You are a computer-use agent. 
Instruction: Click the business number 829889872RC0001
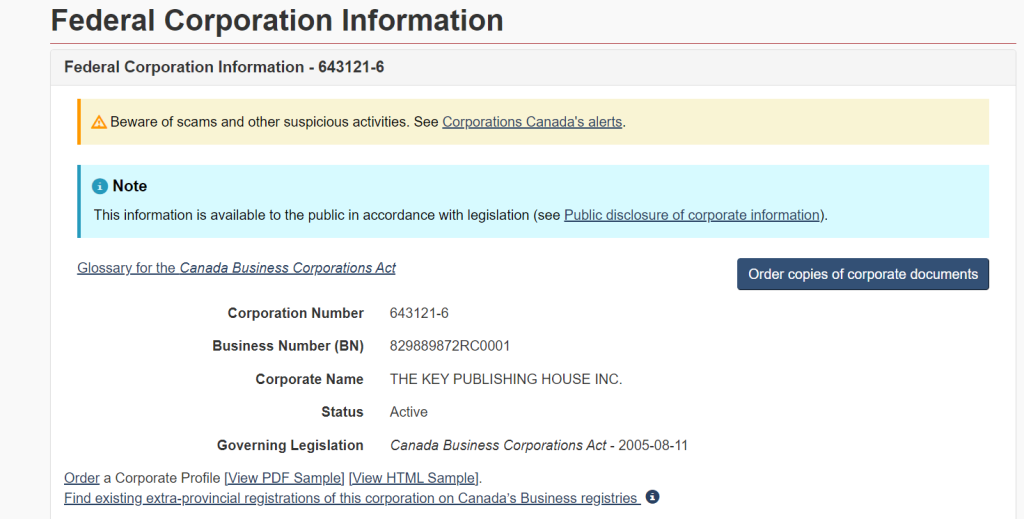point(450,346)
